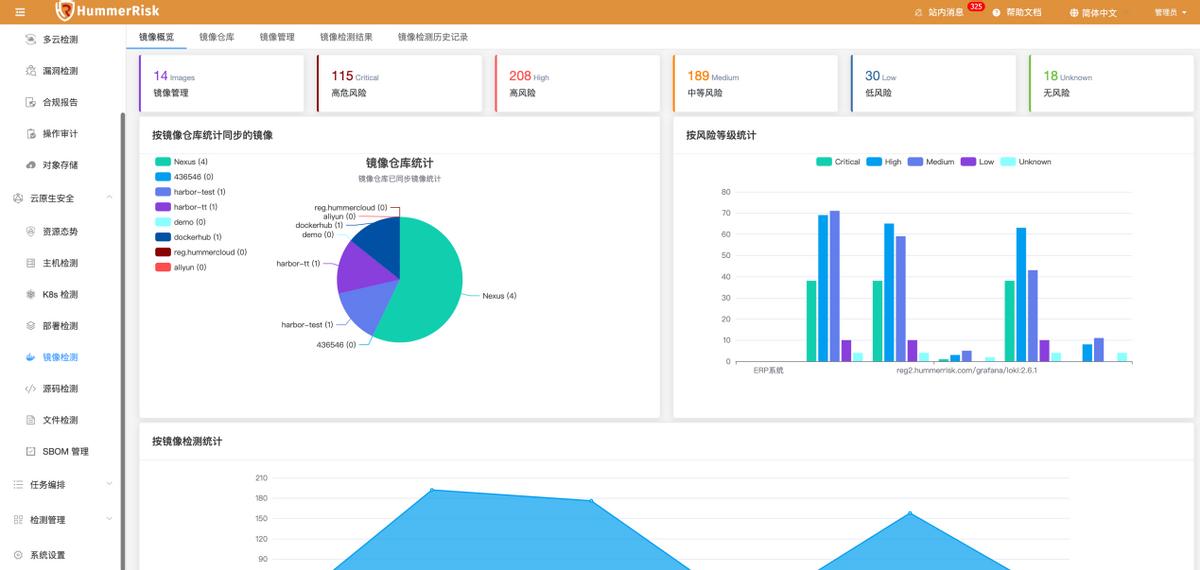The image size is (1200, 570).
Task: Collapse the 云原生安全 menu chevron
Action: click(109, 198)
